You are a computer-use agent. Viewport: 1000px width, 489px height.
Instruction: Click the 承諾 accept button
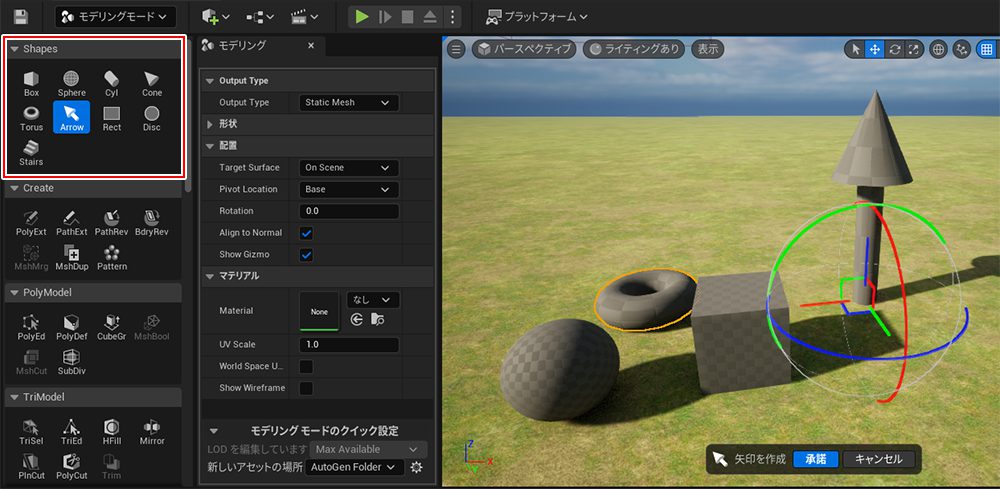[815, 459]
